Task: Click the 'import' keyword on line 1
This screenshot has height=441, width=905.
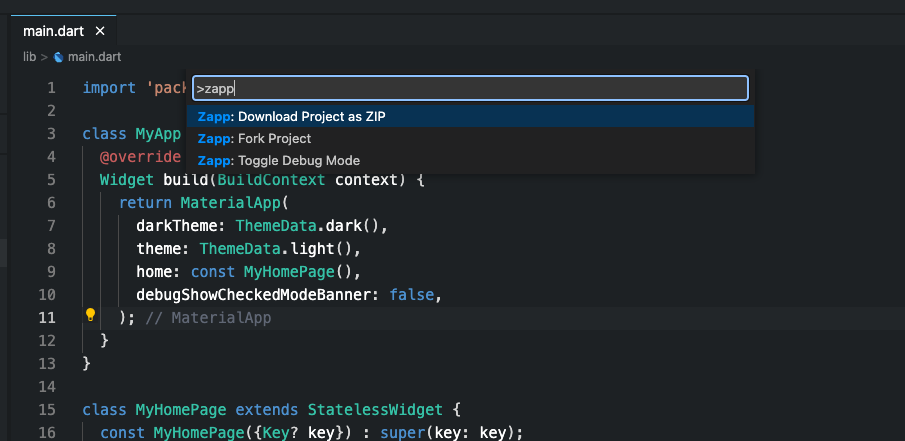Action: (x=109, y=88)
